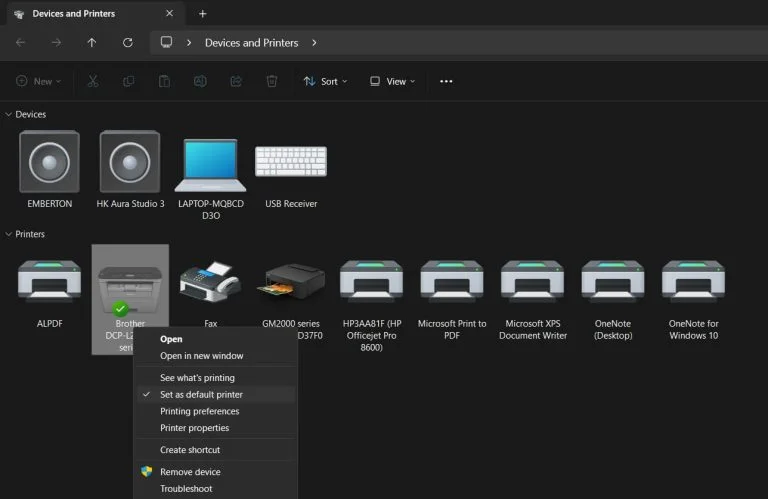Click the Paste clipboard icon
The height and width of the screenshot is (499, 768).
[164, 81]
